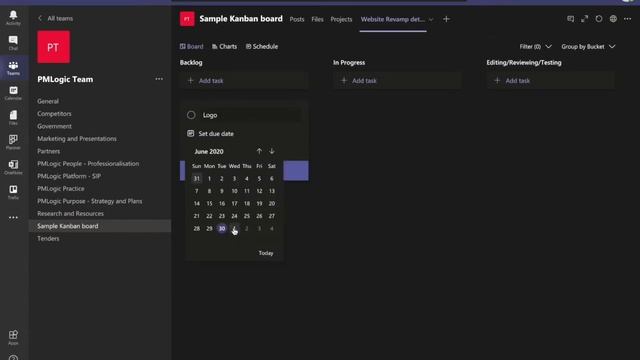
Task: Switch to Schedule view
Action: [x=262, y=47]
